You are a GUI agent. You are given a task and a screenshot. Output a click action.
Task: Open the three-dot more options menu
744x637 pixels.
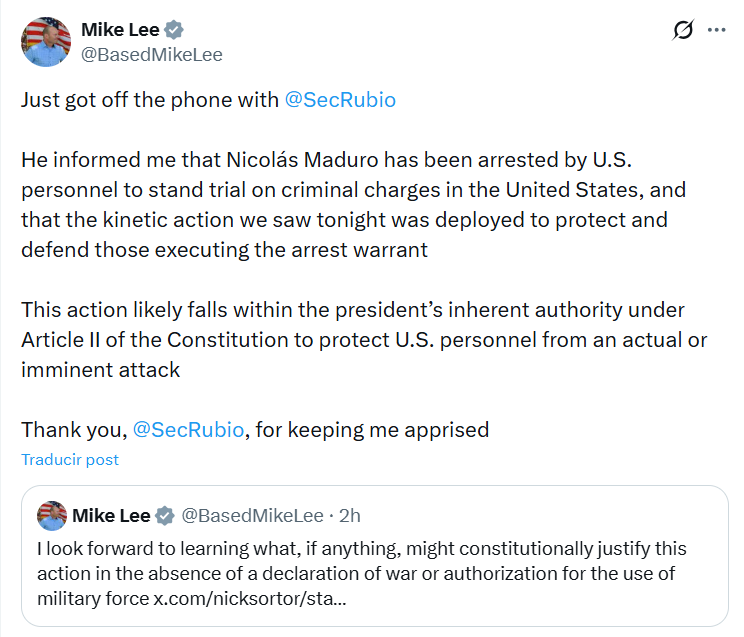pos(716,30)
